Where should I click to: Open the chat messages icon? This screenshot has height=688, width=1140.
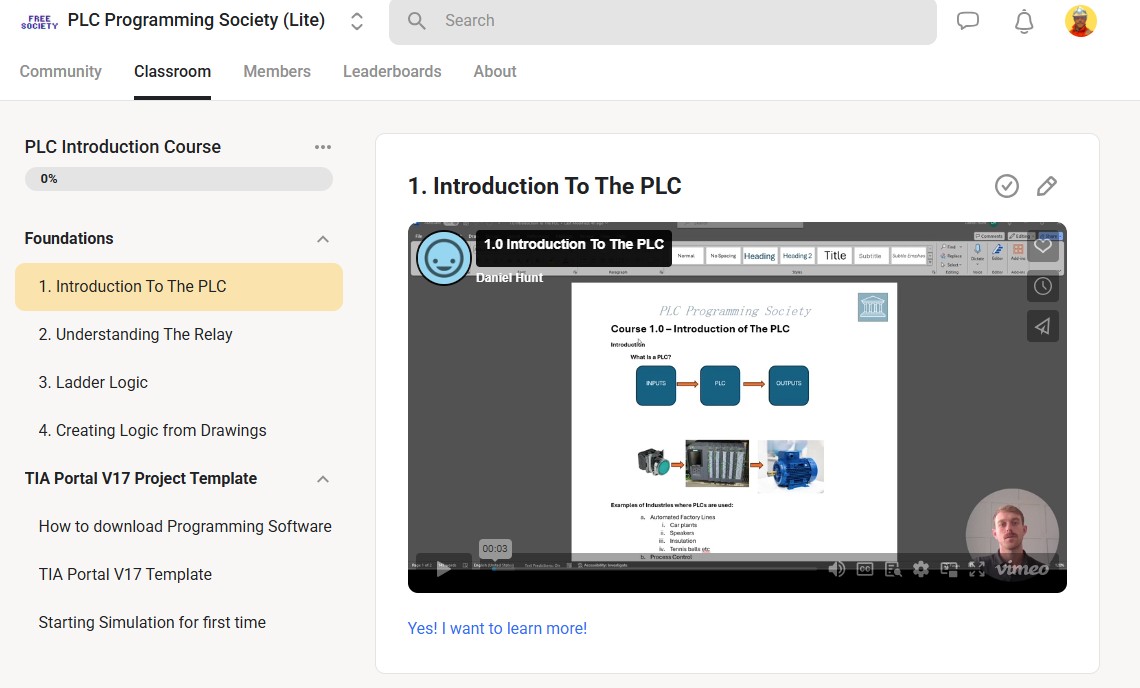(x=967, y=21)
